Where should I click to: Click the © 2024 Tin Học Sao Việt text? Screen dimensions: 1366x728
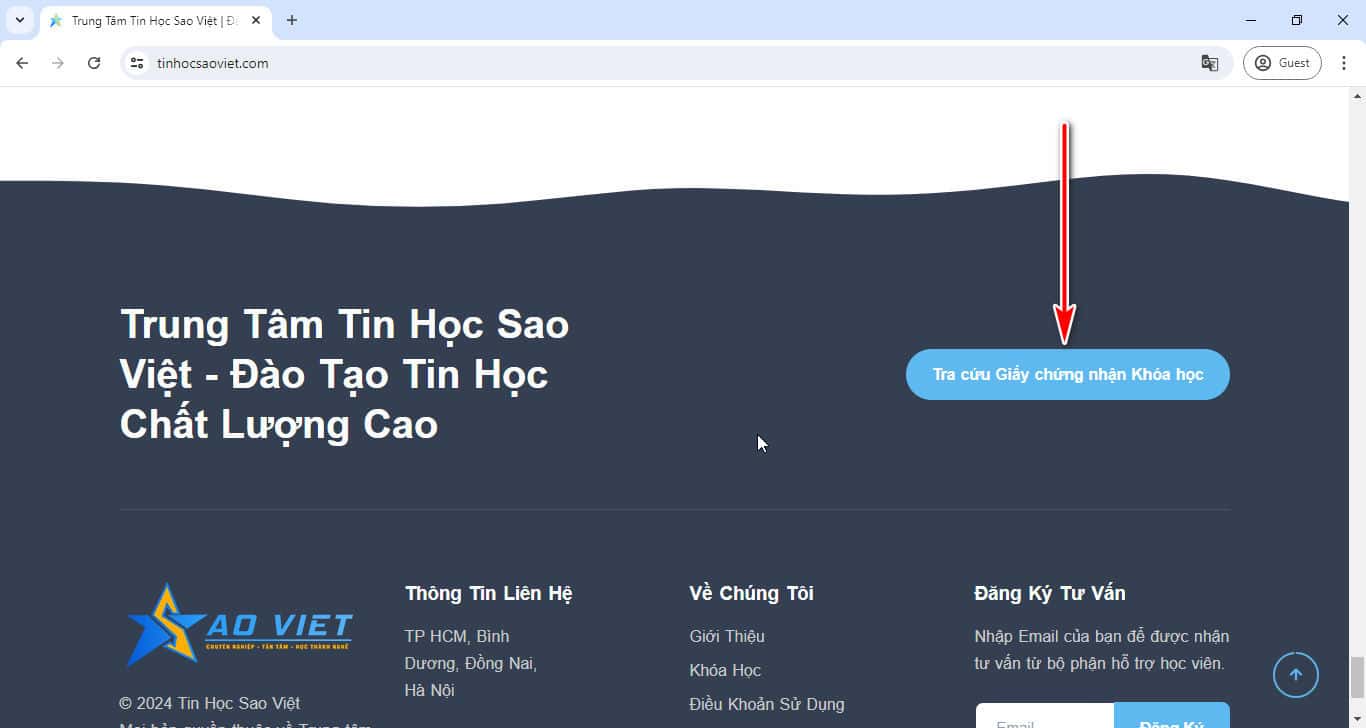coord(209,703)
